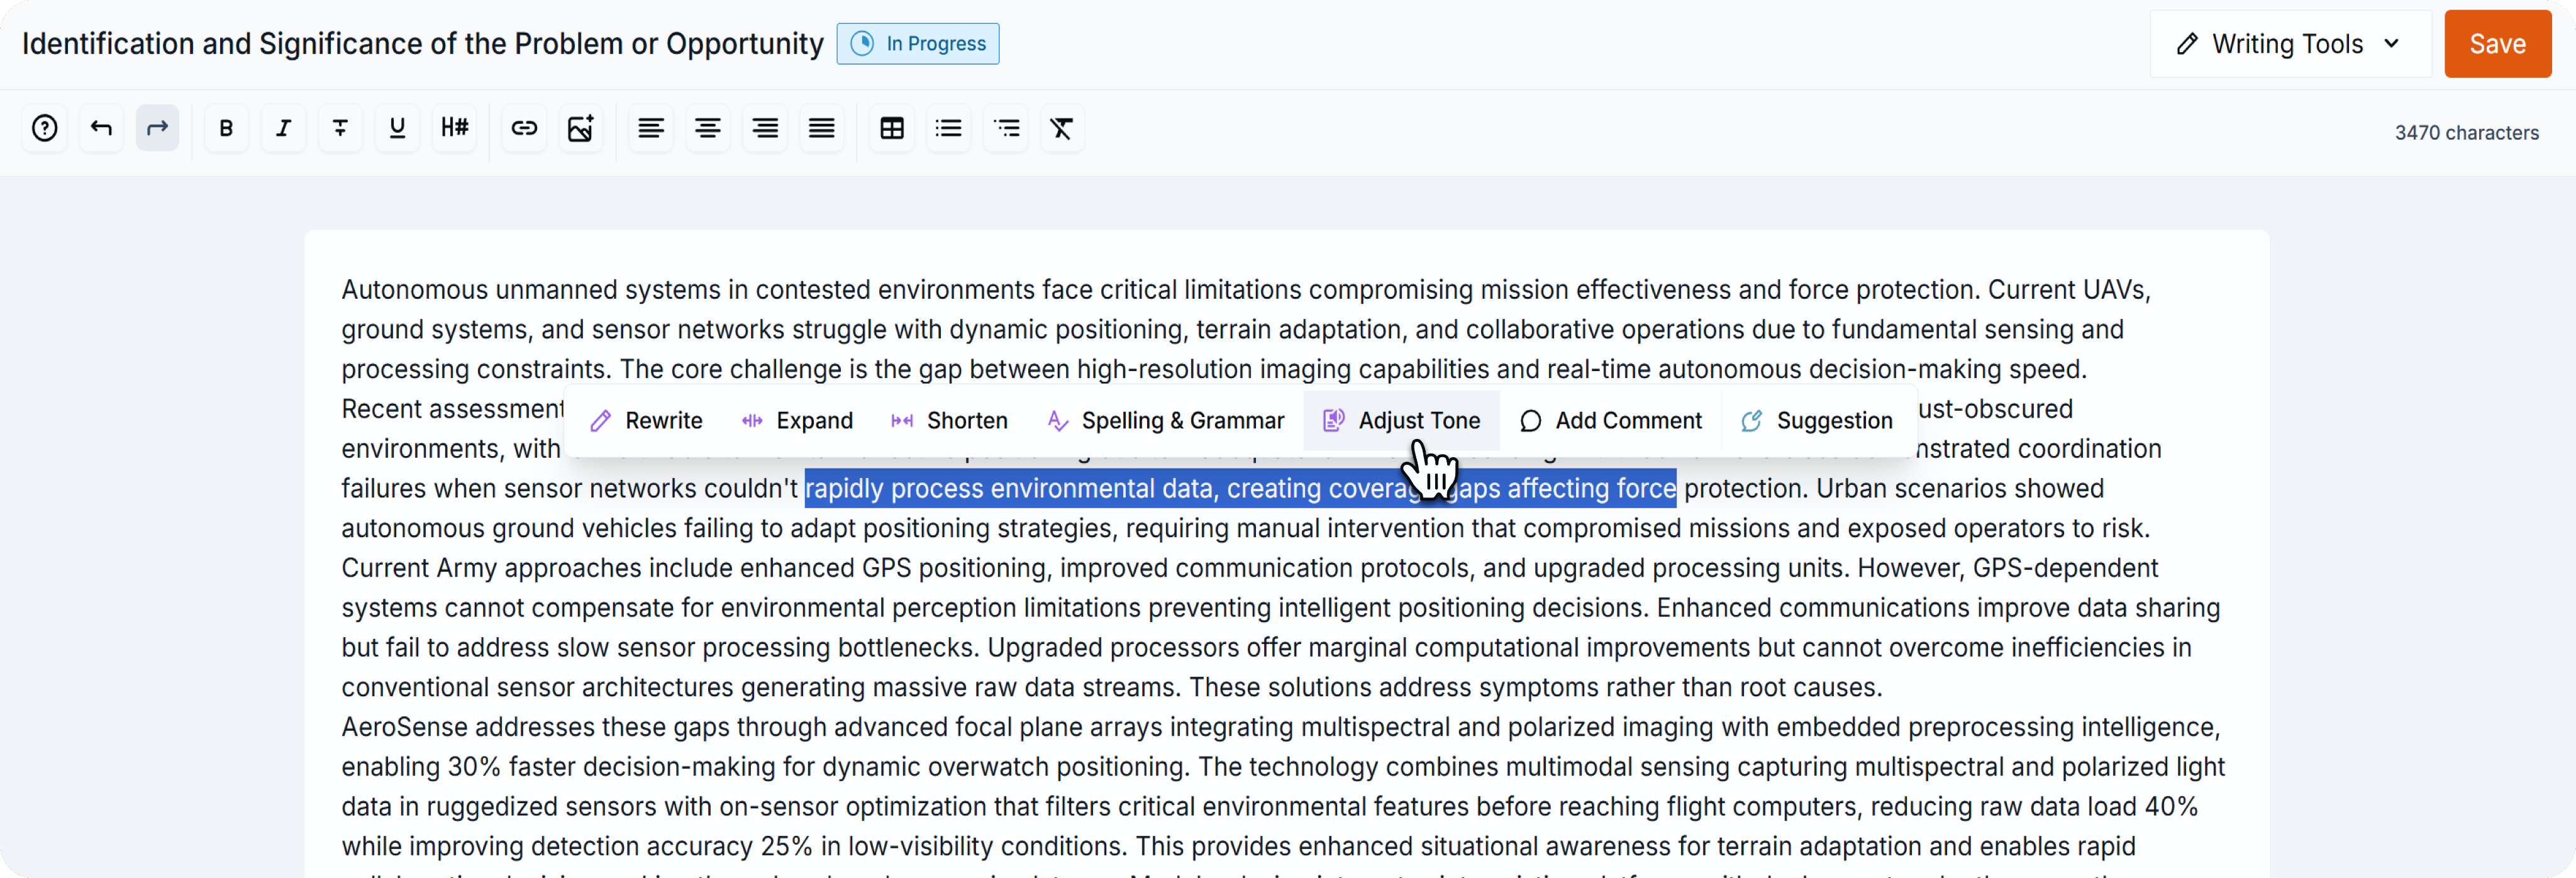Insert a hyperlink with link icon

(524, 128)
